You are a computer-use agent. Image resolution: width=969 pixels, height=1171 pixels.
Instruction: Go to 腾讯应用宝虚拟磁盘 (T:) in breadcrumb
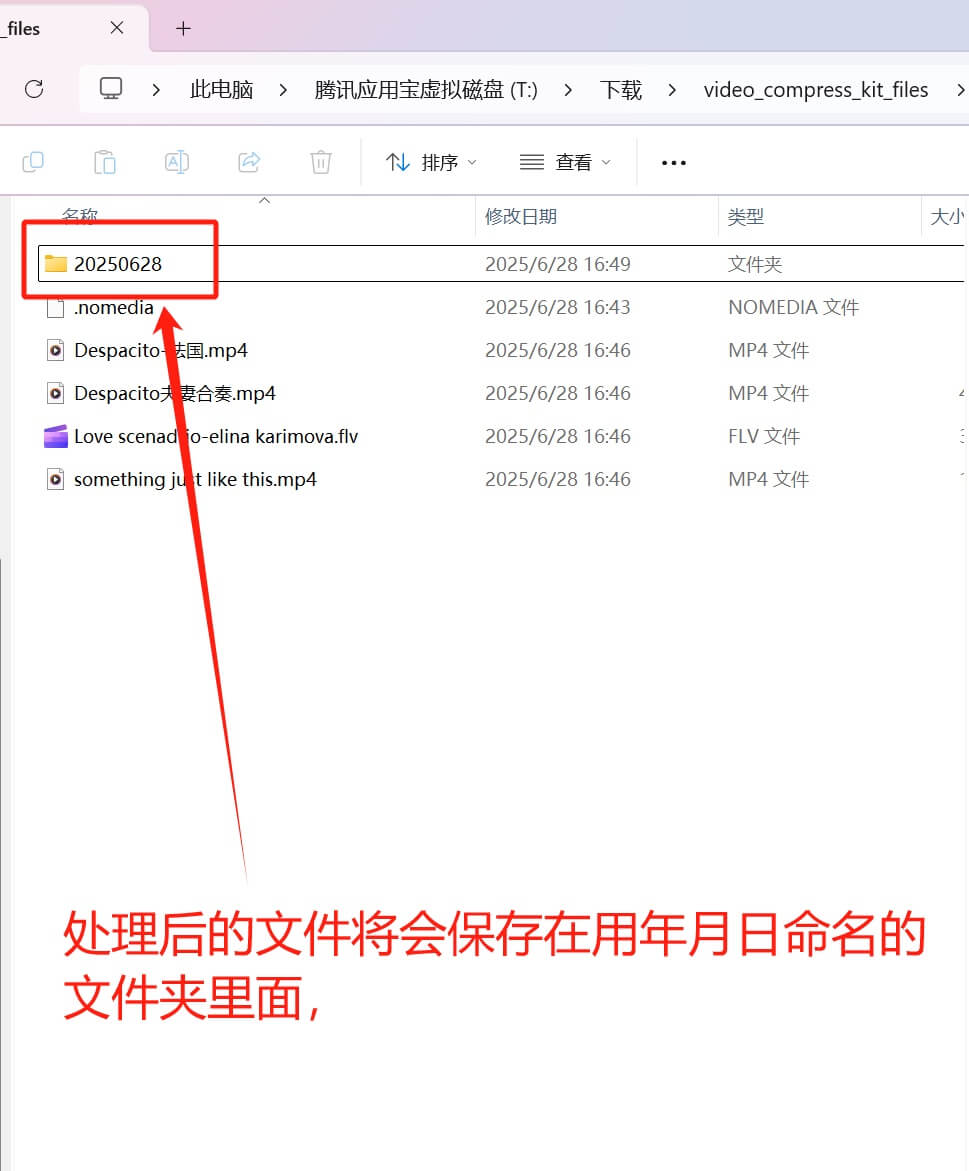[x=426, y=90]
